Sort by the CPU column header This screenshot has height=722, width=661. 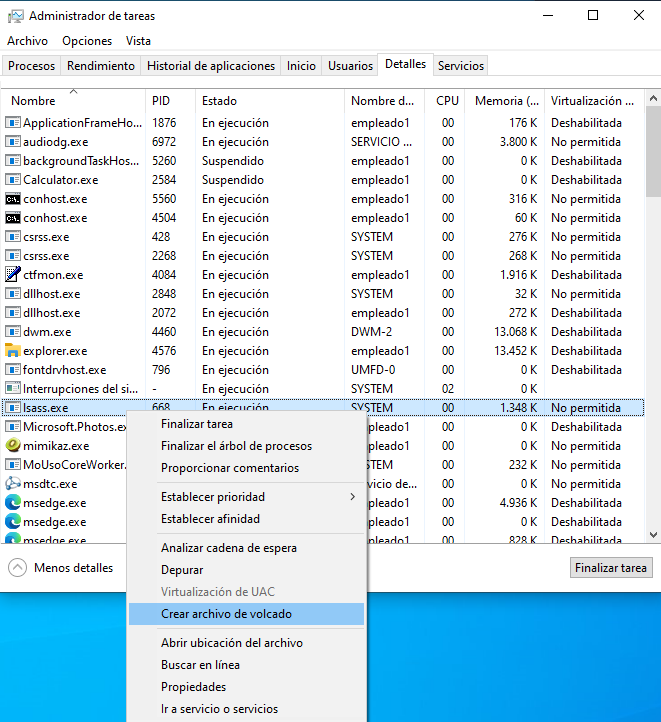pyautogui.click(x=444, y=101)
